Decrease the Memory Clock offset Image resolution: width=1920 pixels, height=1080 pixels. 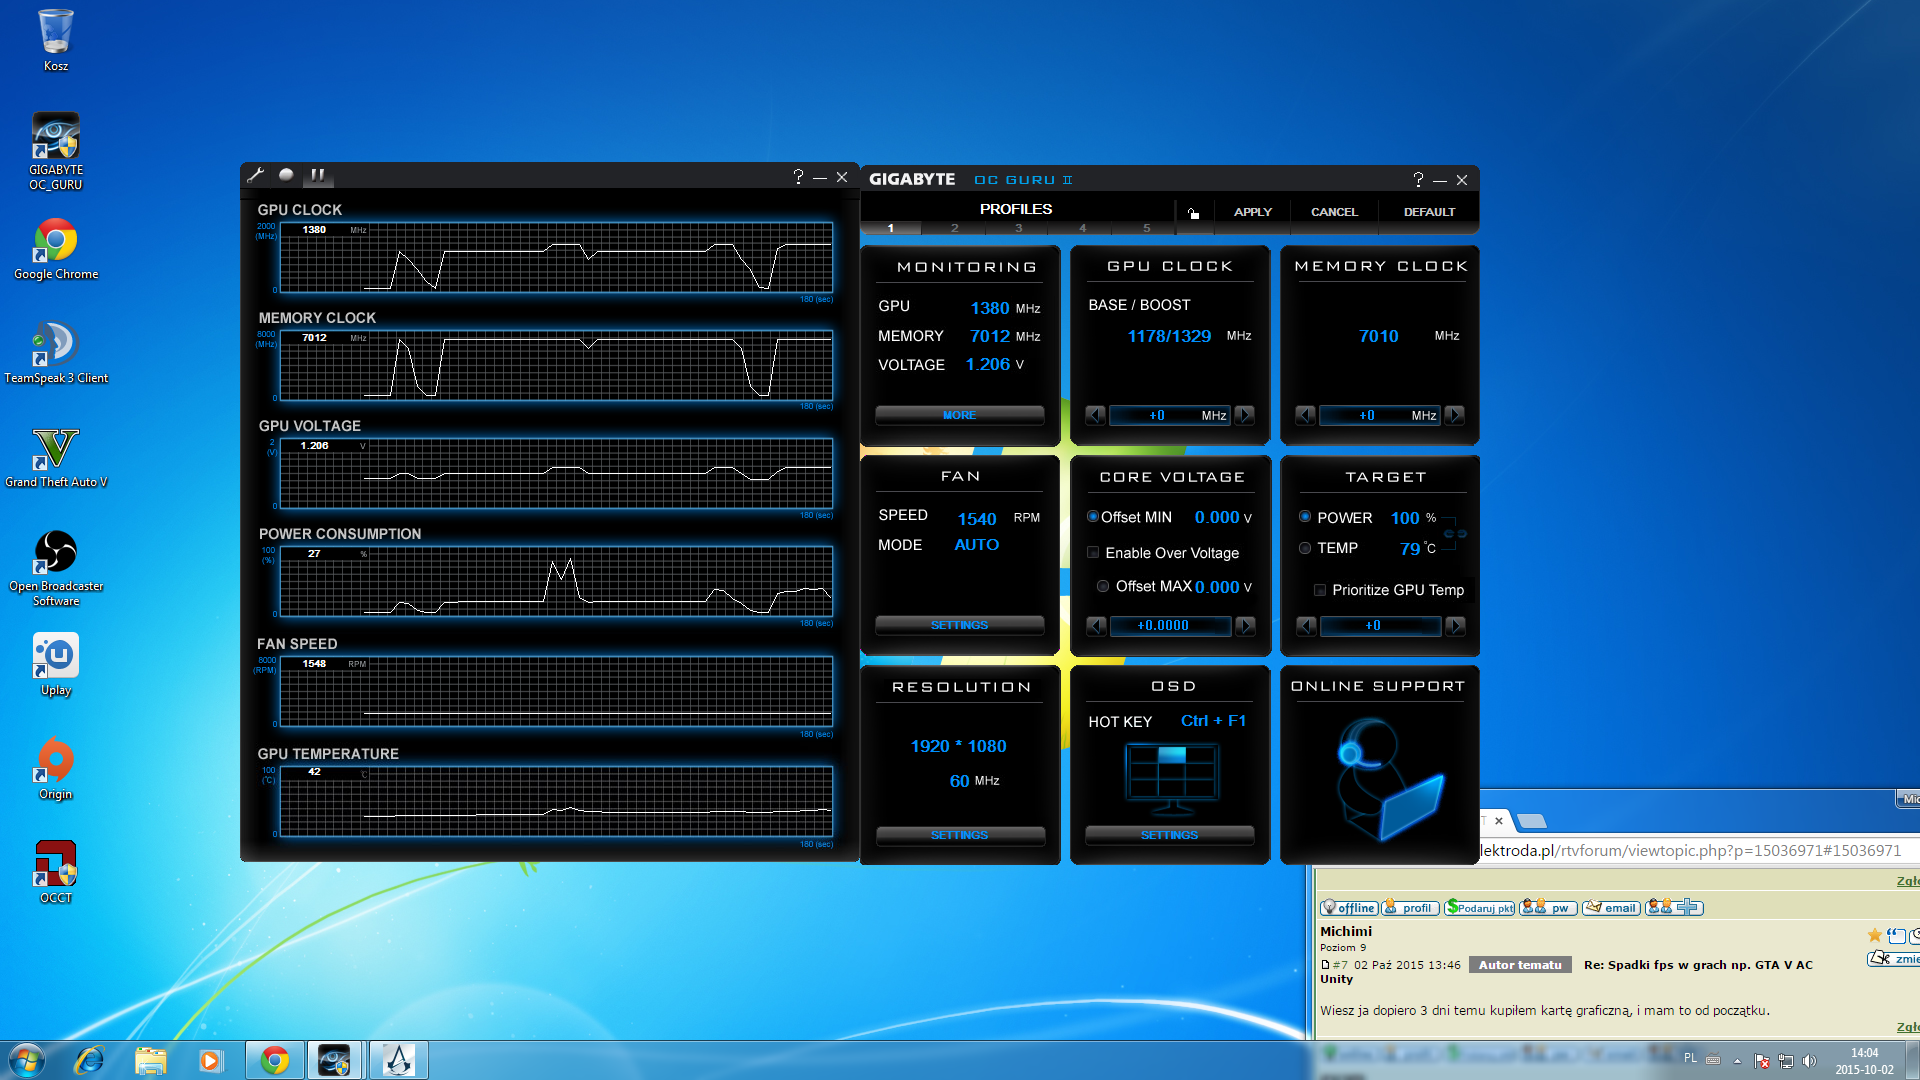click(x=1306, y=415)
